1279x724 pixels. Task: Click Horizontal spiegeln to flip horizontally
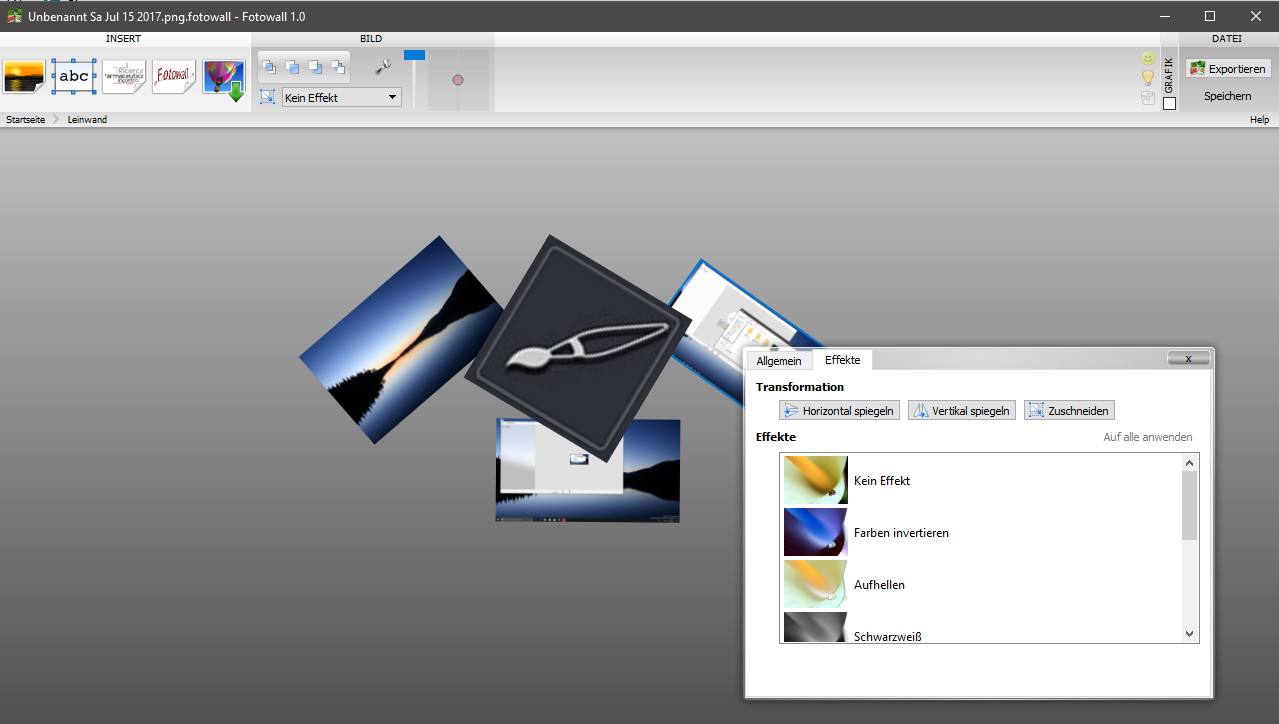[839, 410]
